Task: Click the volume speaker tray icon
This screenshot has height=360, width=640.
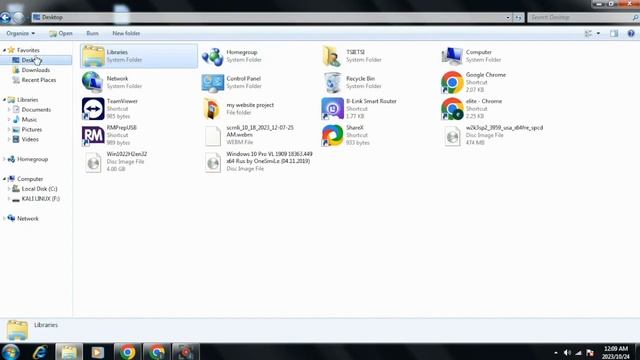Action: pyautogui.click(x=567, y=353)
